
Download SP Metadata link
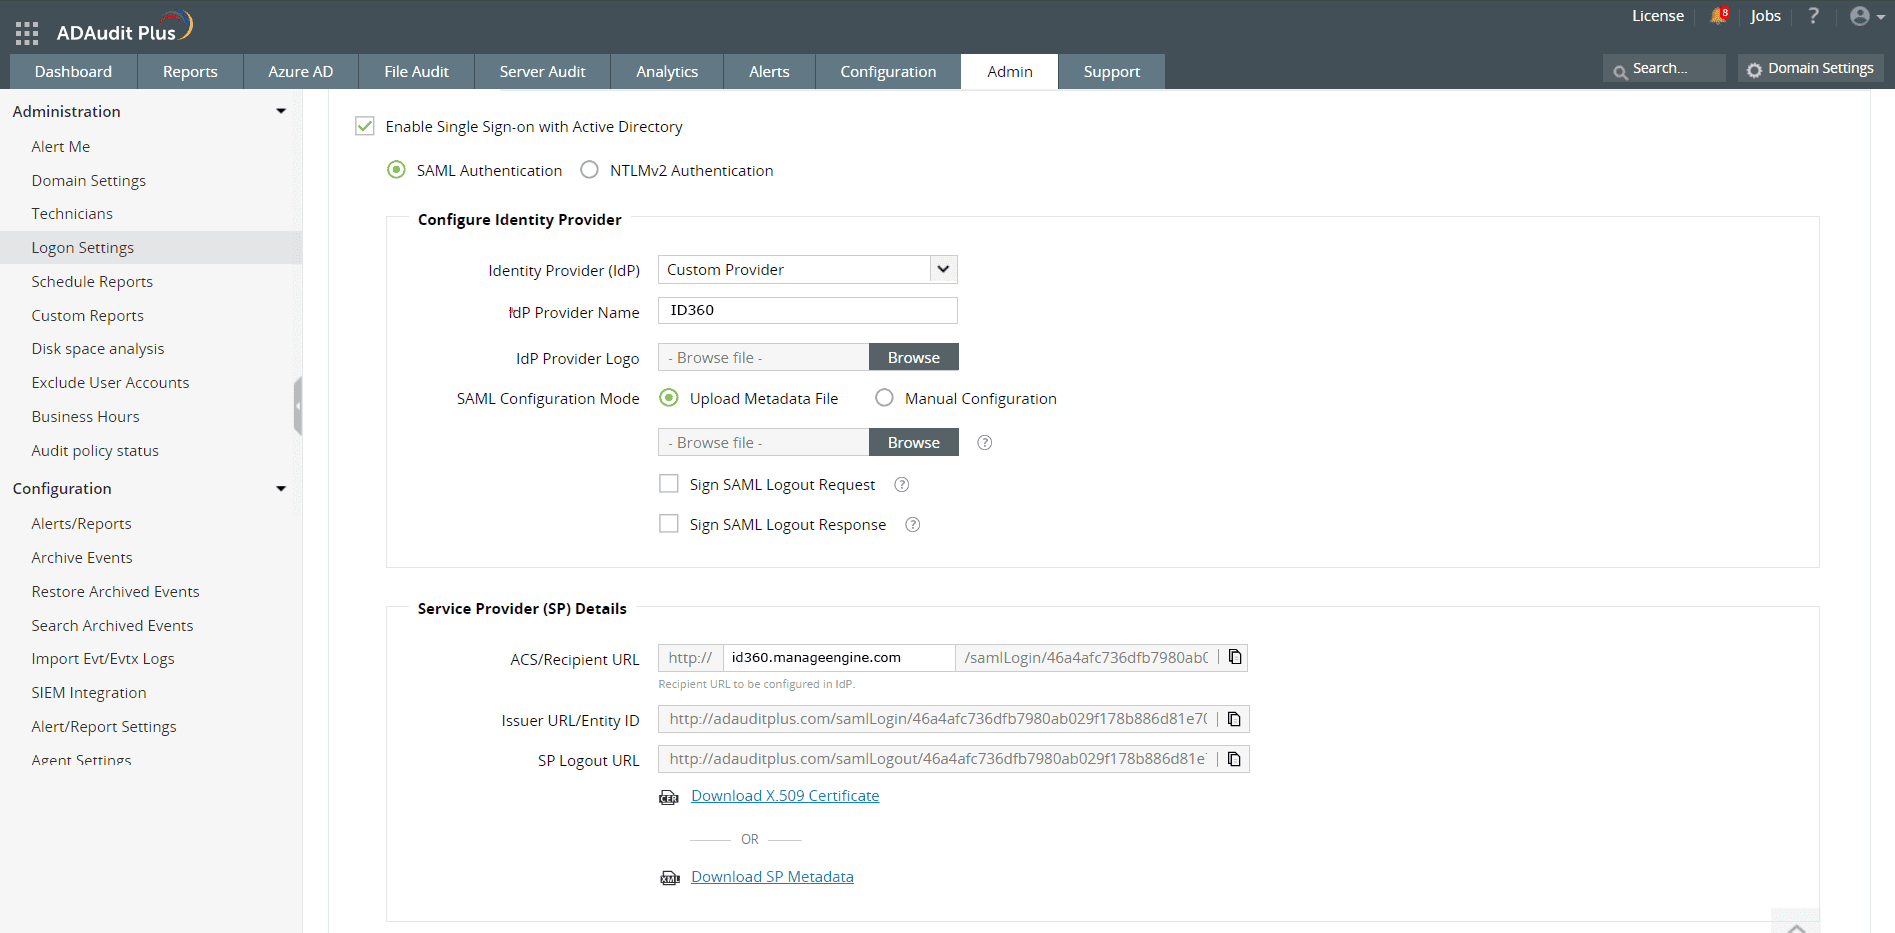tap(772, 877)
